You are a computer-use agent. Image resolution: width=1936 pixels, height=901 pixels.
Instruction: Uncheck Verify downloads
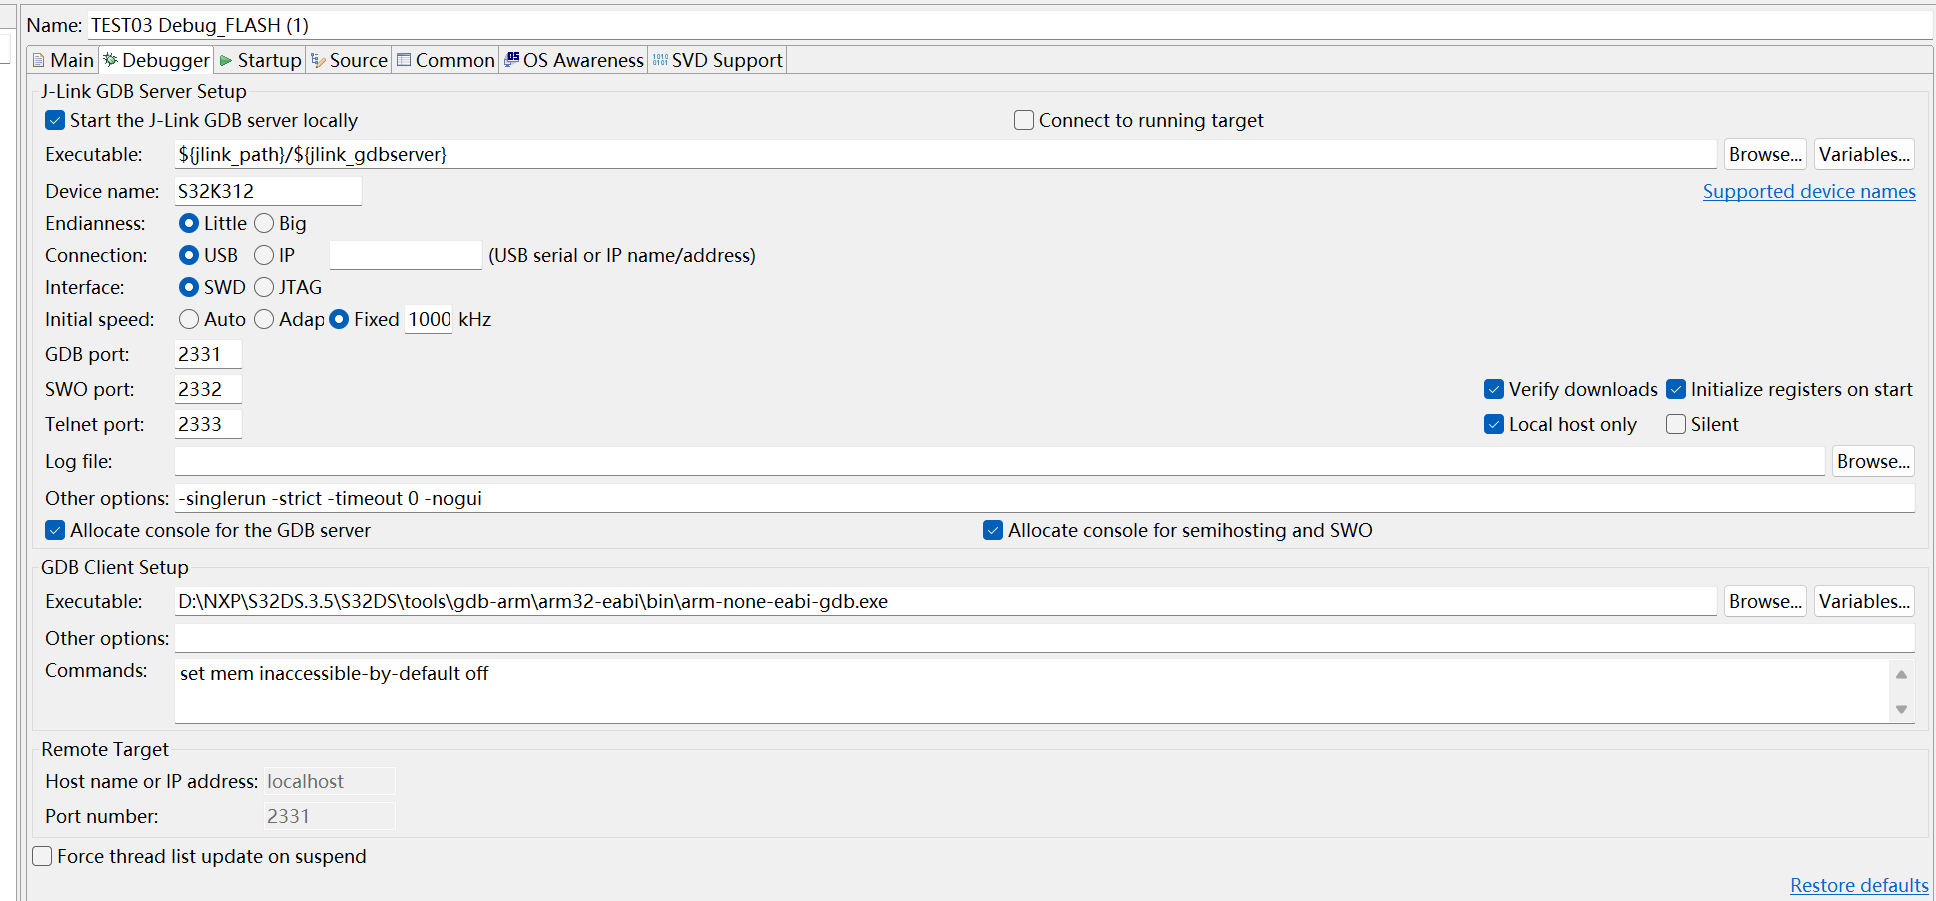1494,389
